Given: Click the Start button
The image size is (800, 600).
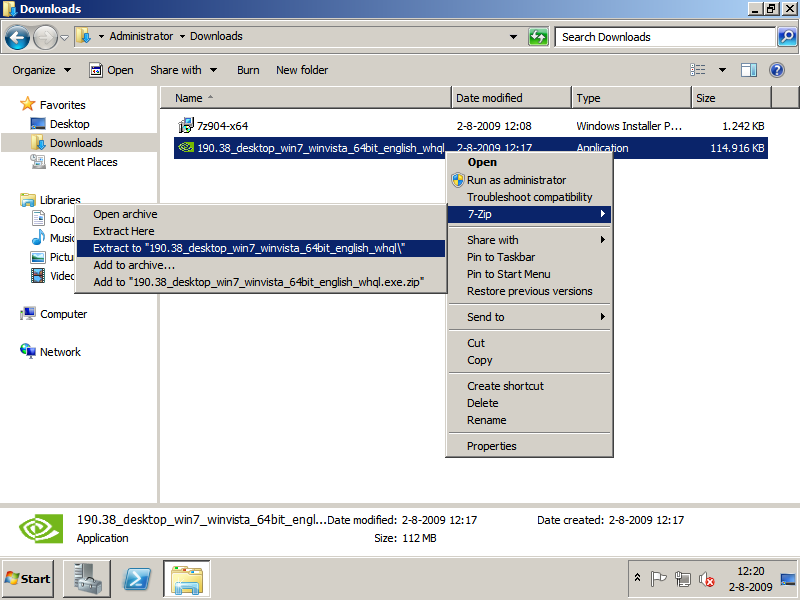Looking at the screenshot, I should coord(28,579).
